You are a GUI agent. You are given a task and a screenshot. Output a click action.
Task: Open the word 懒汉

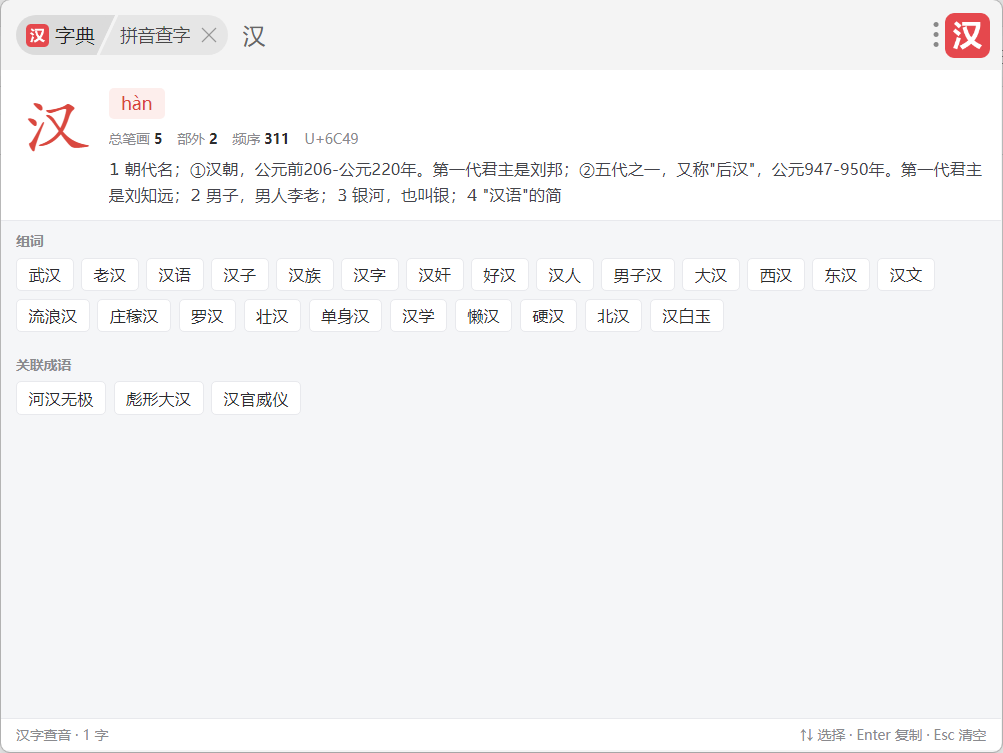pos(484,316)
